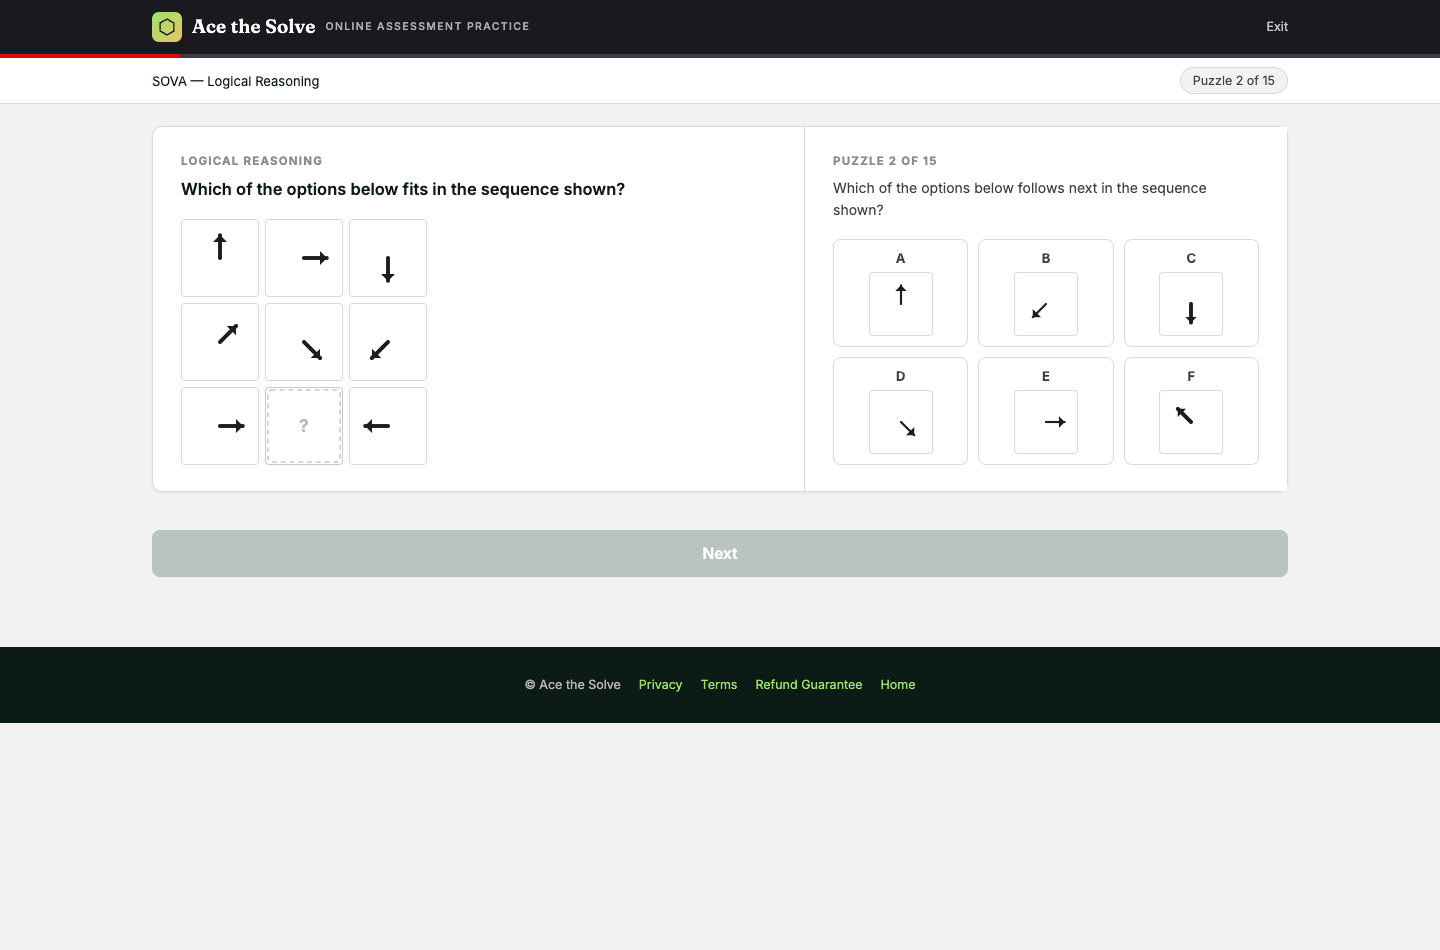
Task: Click the up-right diagonal arrow grid cell
Action: click(220, 342)
